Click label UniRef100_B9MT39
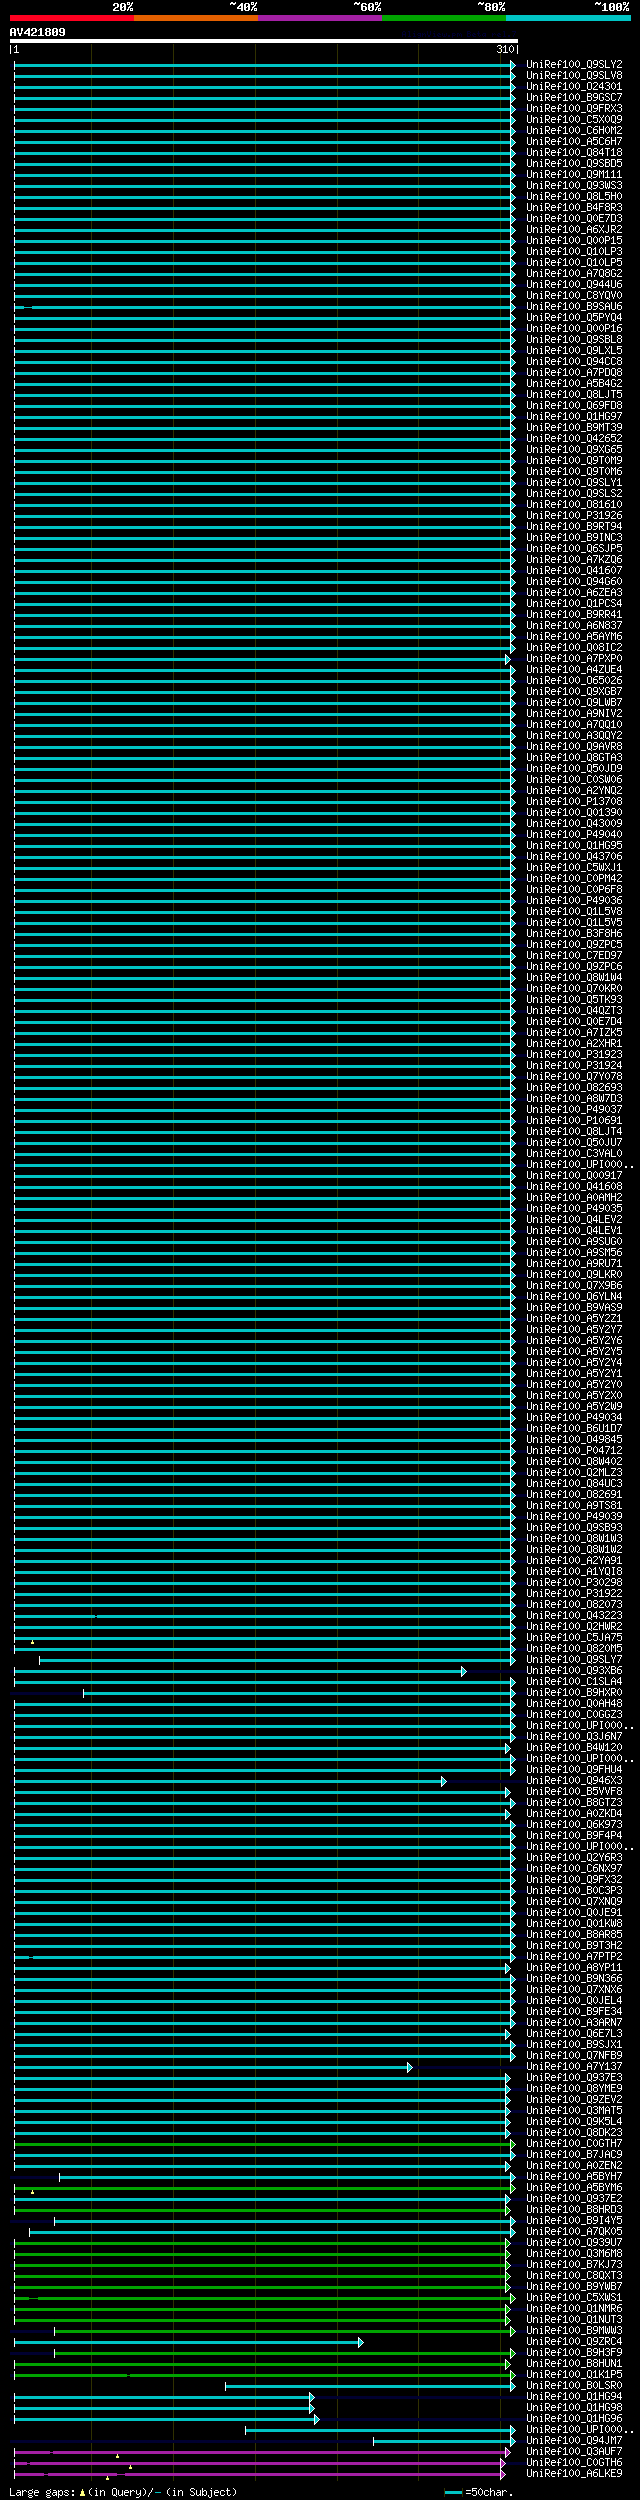 [574, 428]
